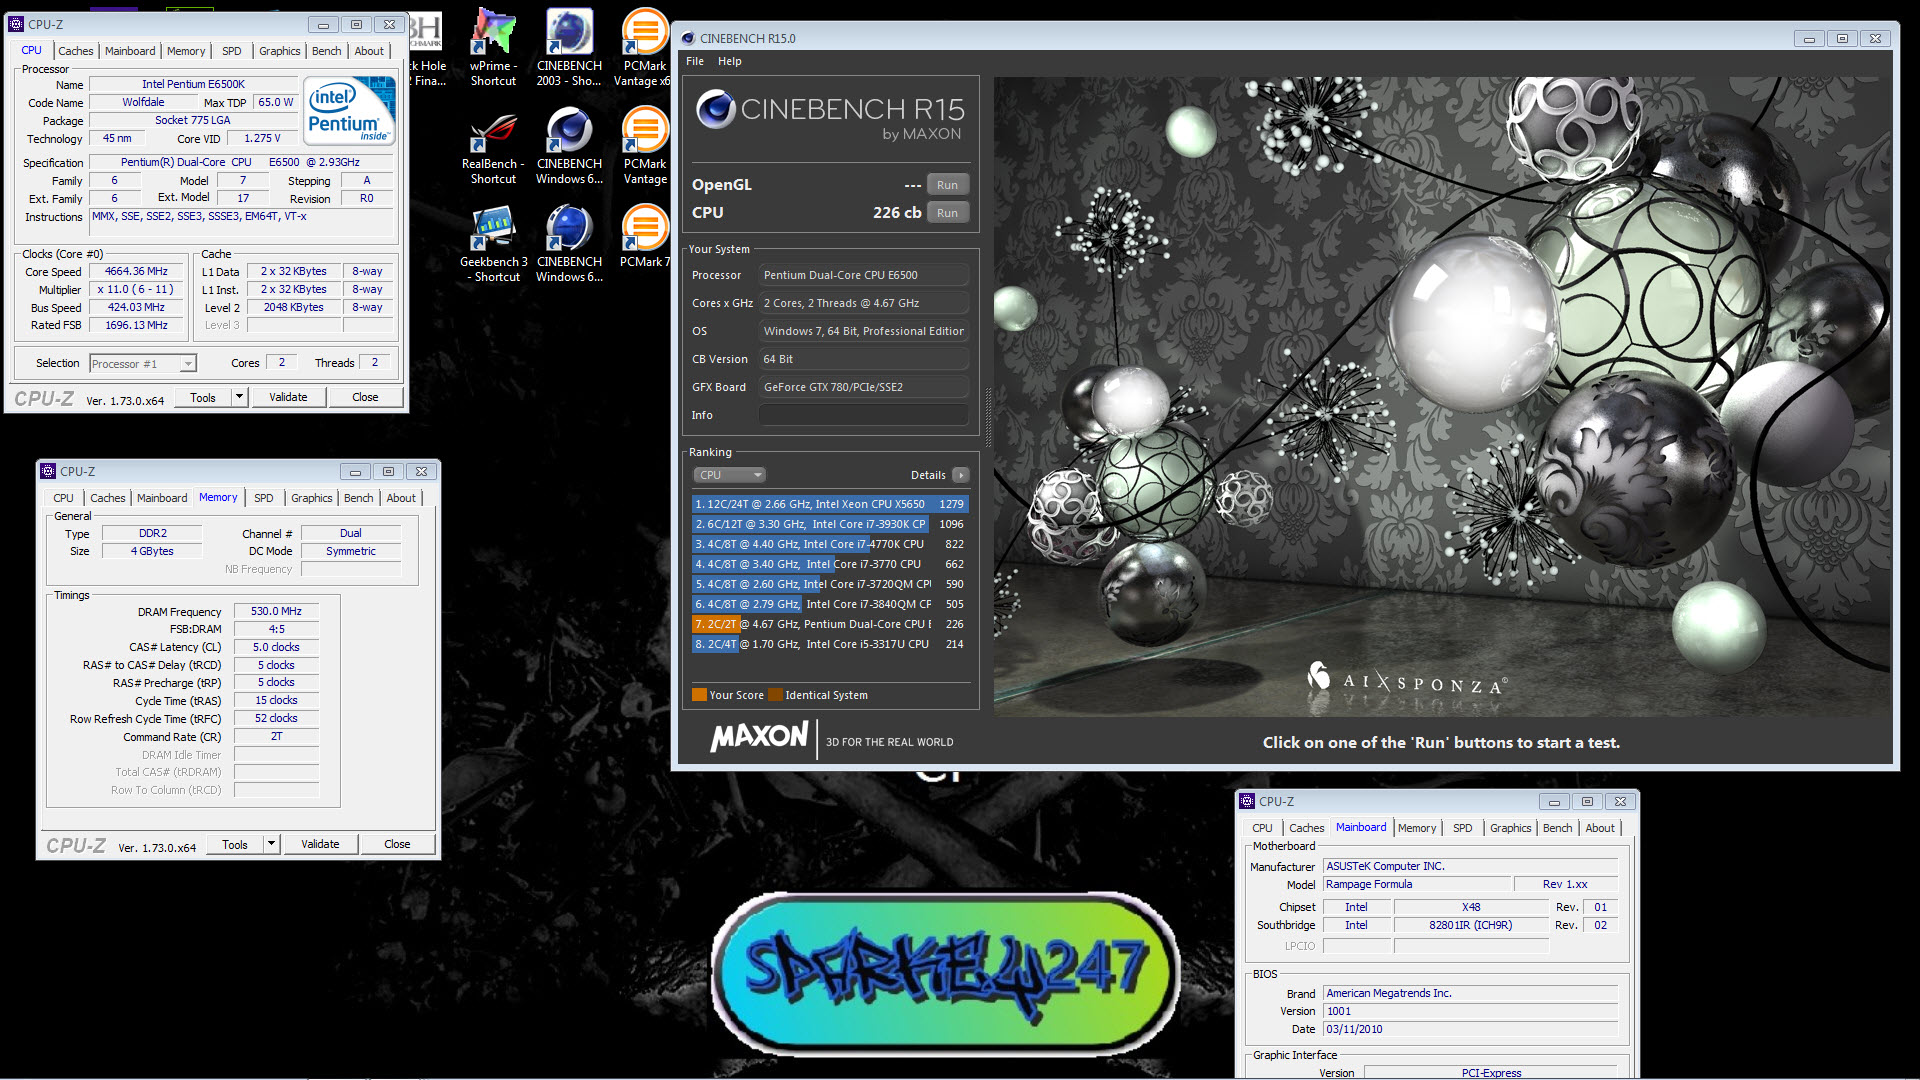Open About tab in CPU-Z mainboard window
Image resolution: width=1920 pixels, height=1080 pixels.
click(1600, 828)
